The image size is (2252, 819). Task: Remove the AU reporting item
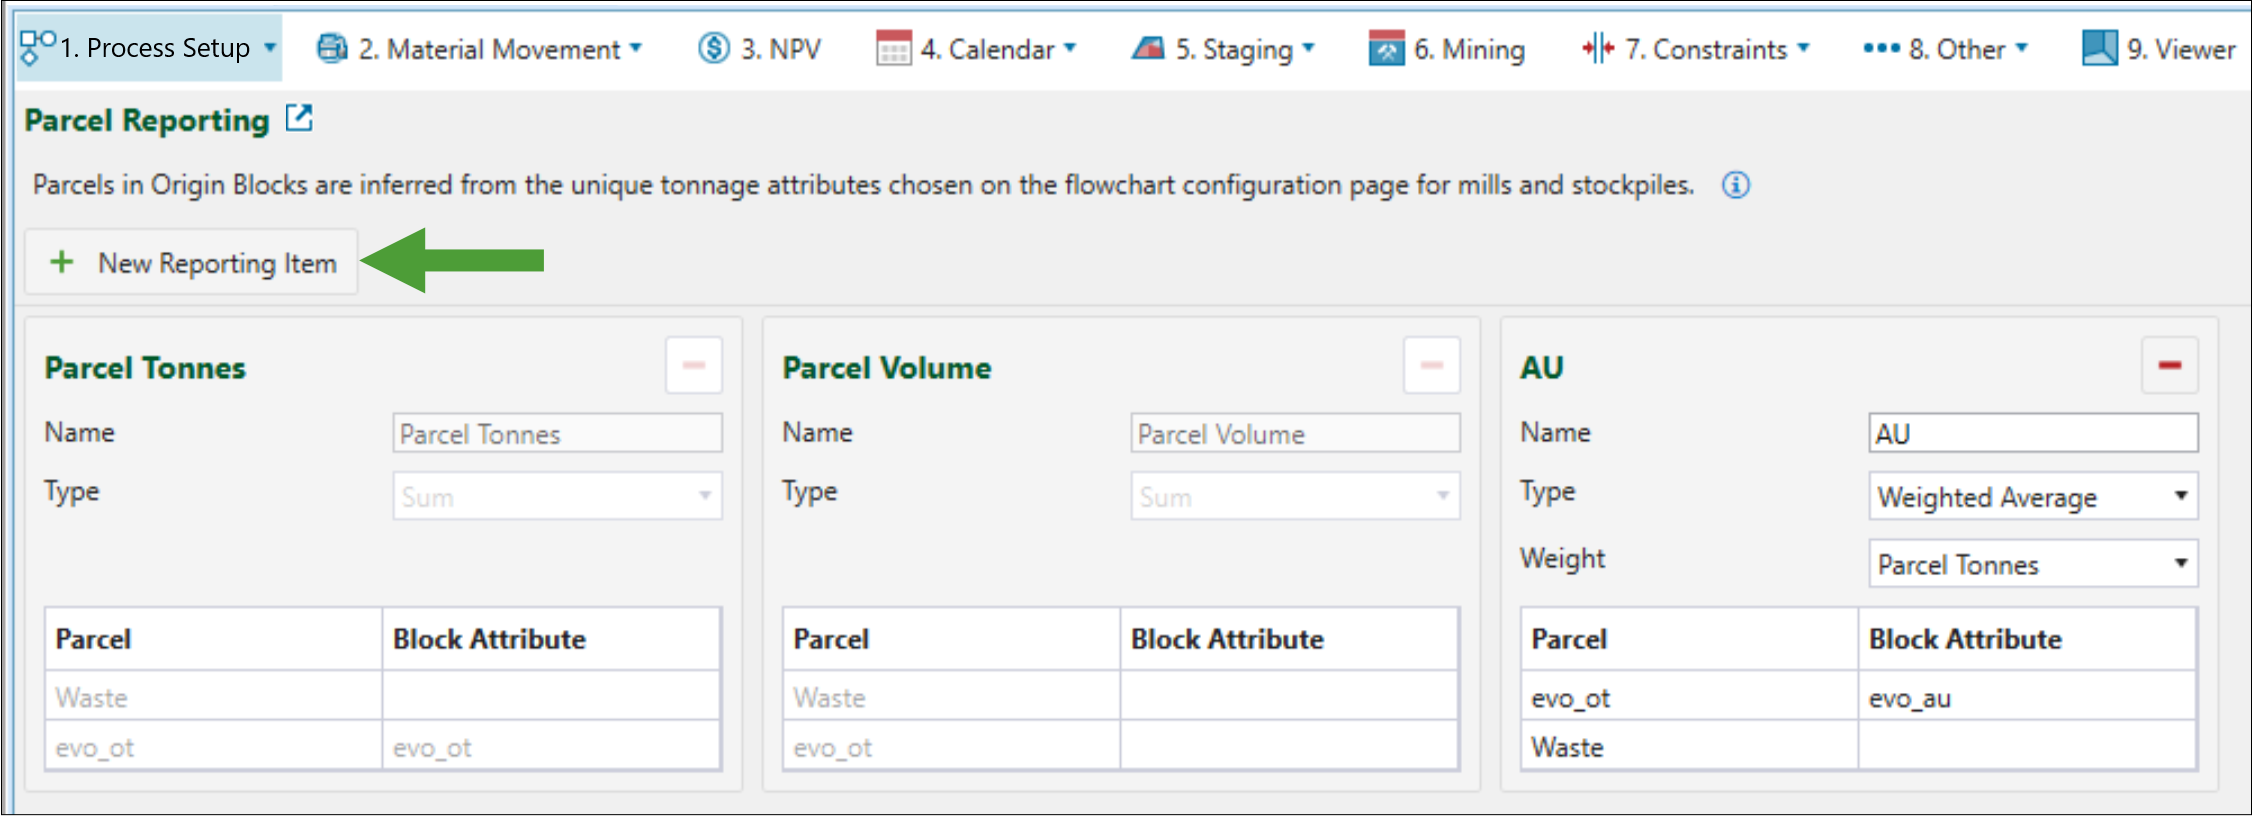2169,365
